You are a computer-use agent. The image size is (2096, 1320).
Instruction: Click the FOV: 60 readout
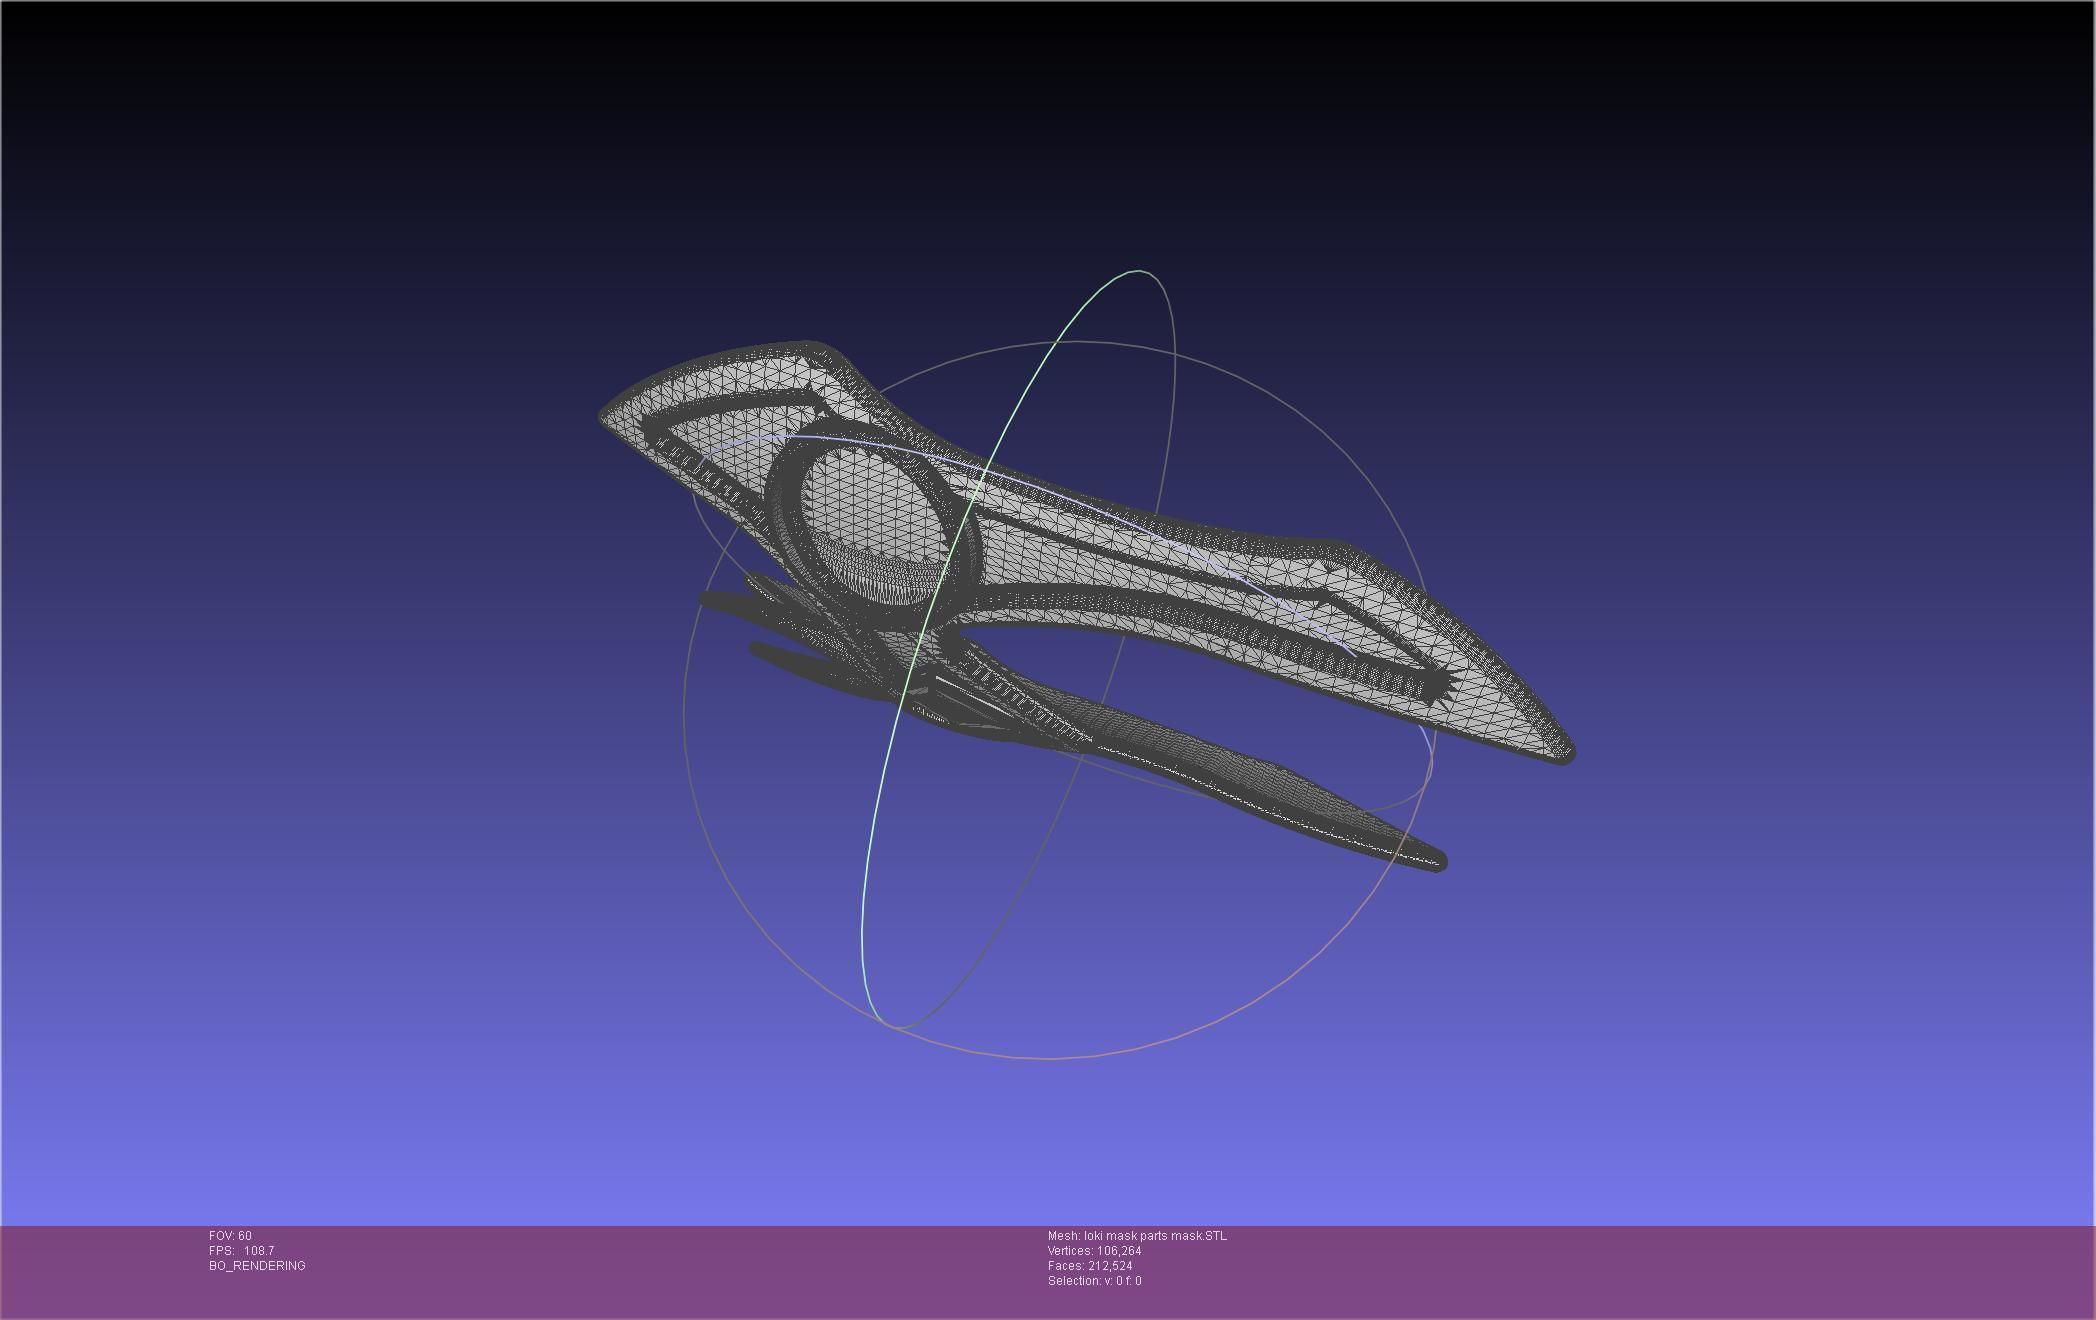[x=230, y=1236]
